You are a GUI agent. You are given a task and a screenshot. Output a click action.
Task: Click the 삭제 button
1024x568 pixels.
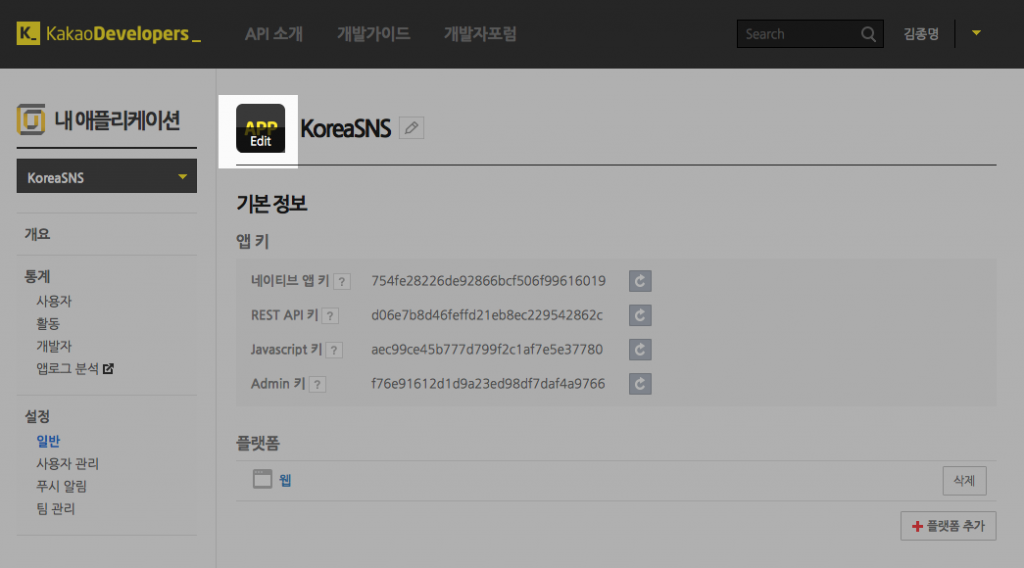click(965, 481)
